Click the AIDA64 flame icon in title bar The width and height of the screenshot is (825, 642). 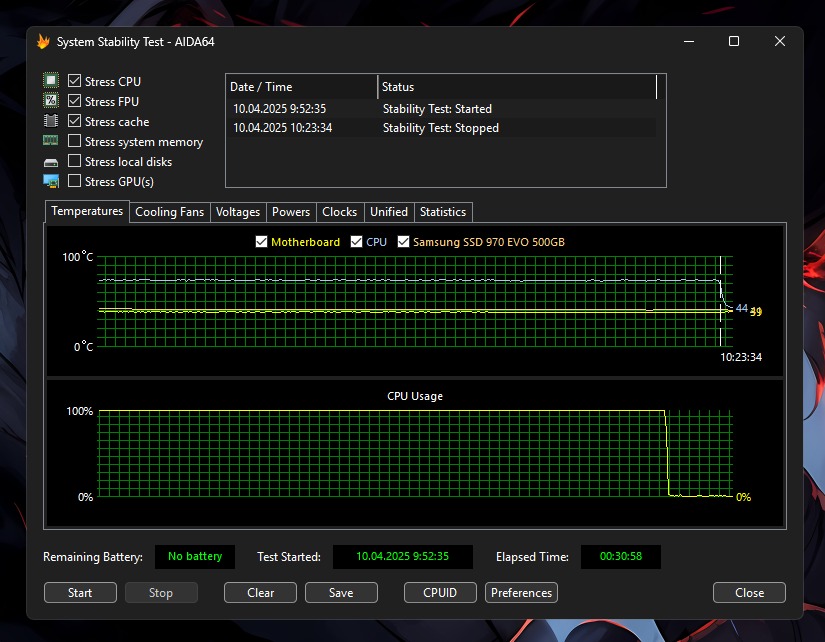44,41
